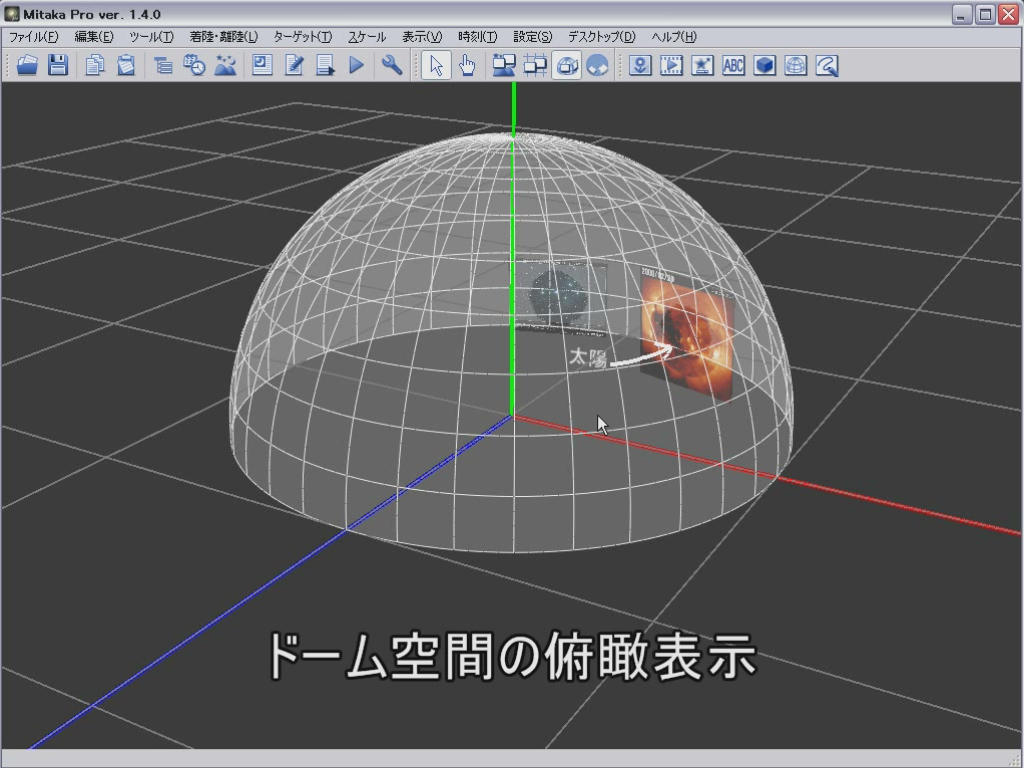Click the star image frame icon
The image size is (1024, 768).
click(703, 65)
